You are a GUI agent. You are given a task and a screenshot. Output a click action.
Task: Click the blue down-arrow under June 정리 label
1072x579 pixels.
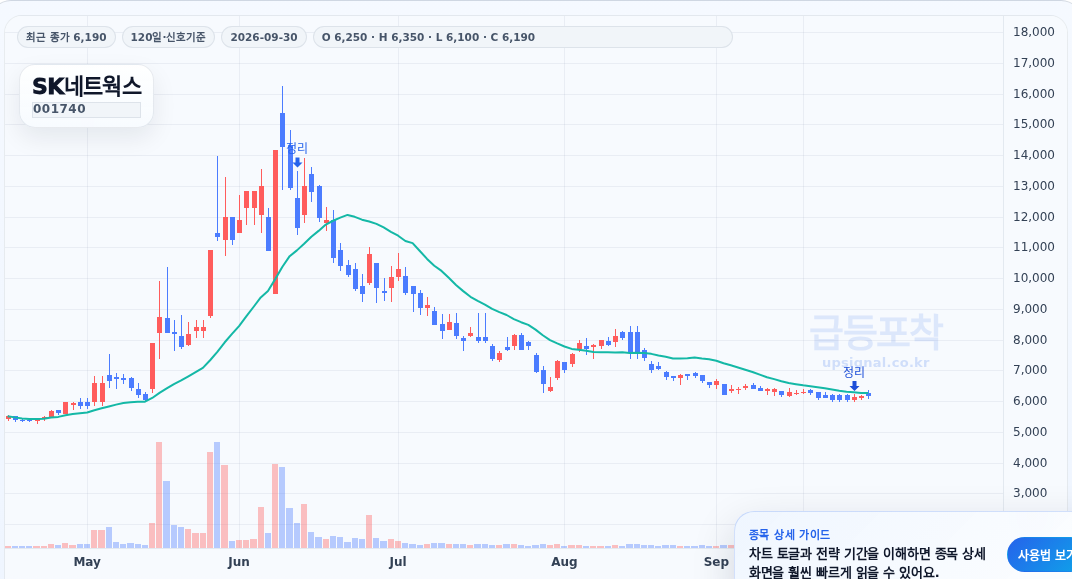(297, 162)
